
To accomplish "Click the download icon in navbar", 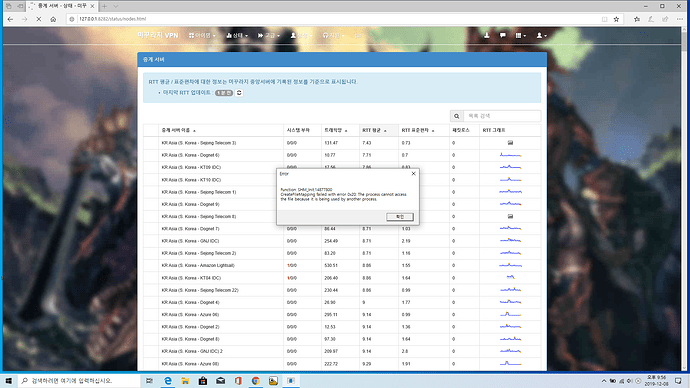I will 487,35.
